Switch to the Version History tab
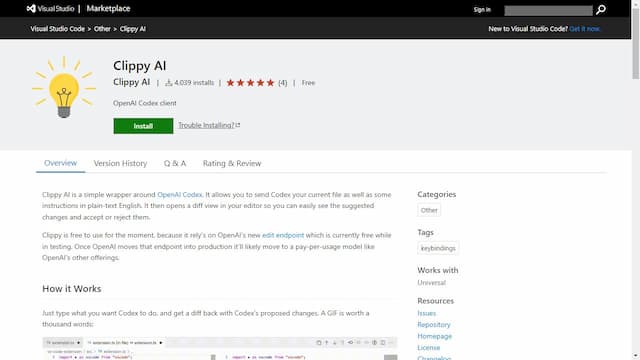The image size is (640, 360). (120, 163)
